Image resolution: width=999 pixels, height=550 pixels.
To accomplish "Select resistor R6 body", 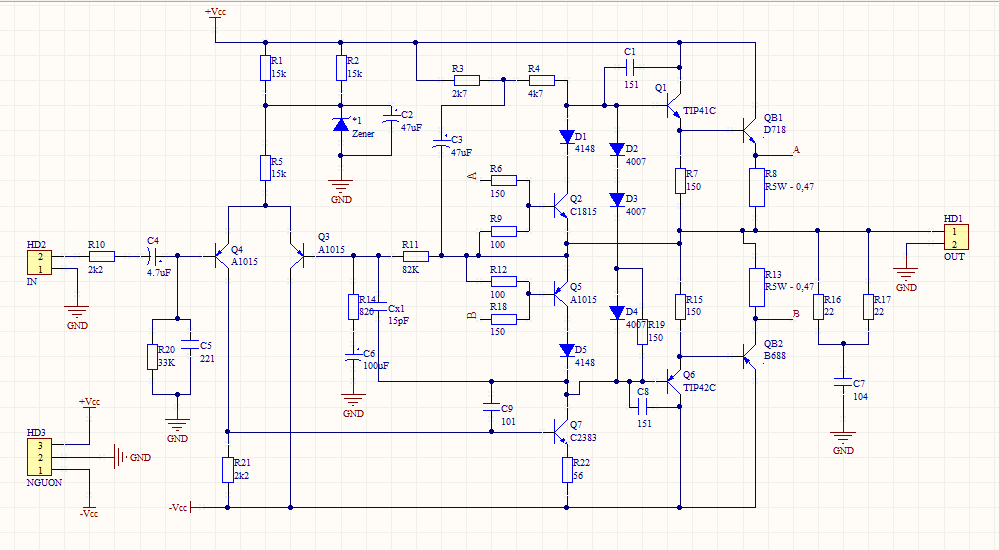I will 504,180.
